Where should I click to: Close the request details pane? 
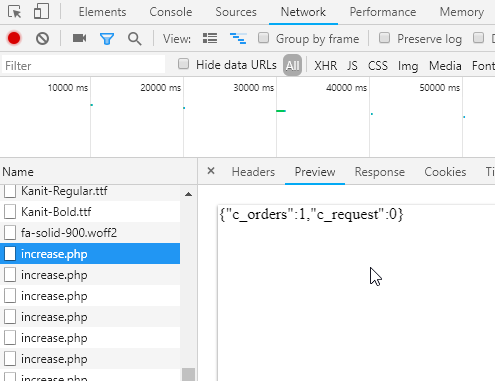point(211,171)
